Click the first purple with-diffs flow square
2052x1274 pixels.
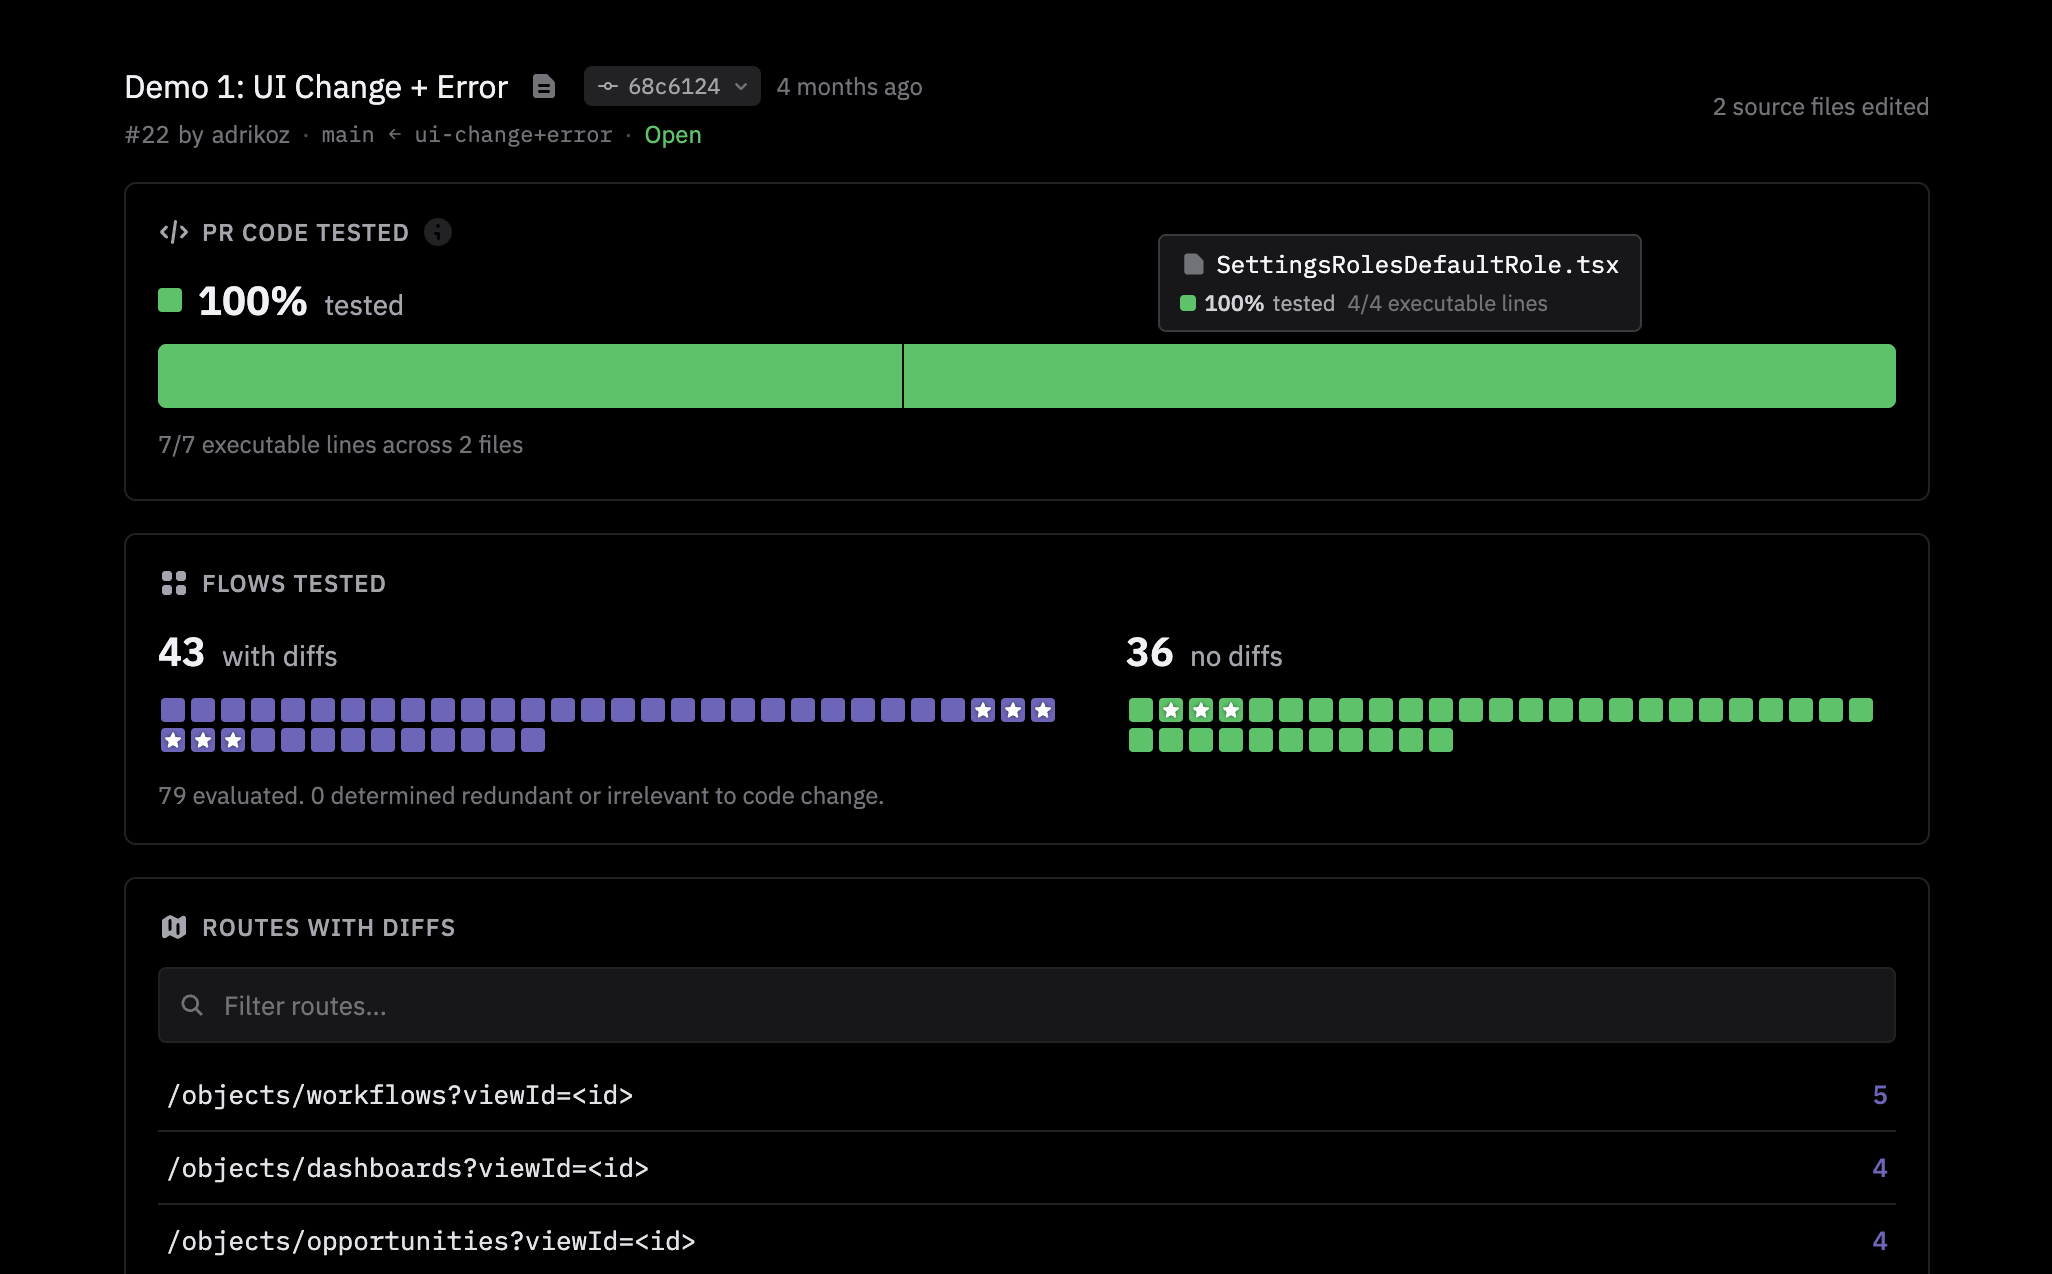[173, 710]
